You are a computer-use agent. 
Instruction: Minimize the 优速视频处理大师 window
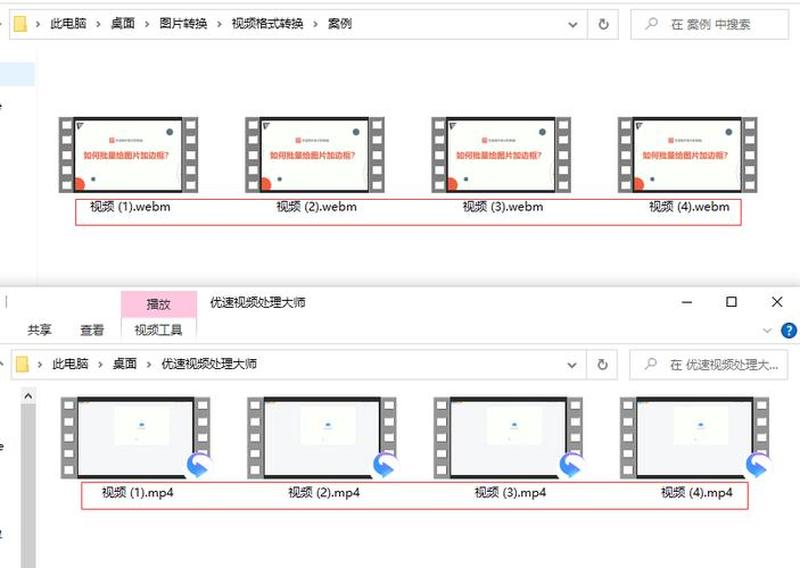coord(687,302)
